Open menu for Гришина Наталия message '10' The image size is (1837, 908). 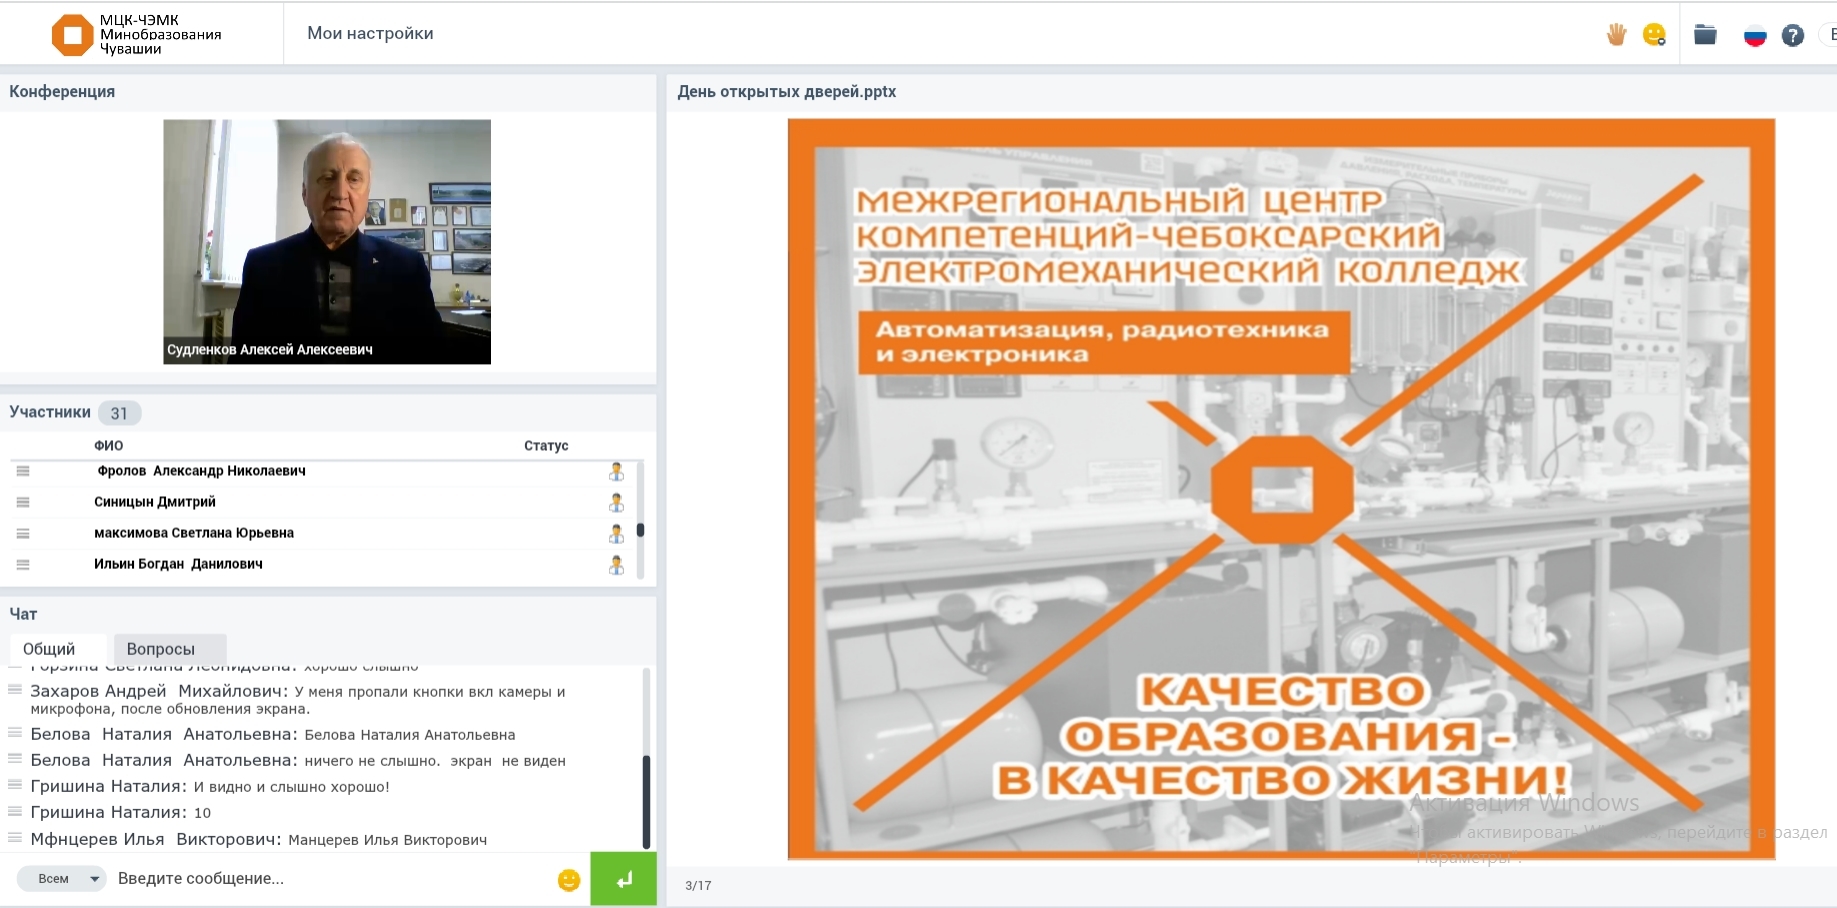tap(15, 811)
